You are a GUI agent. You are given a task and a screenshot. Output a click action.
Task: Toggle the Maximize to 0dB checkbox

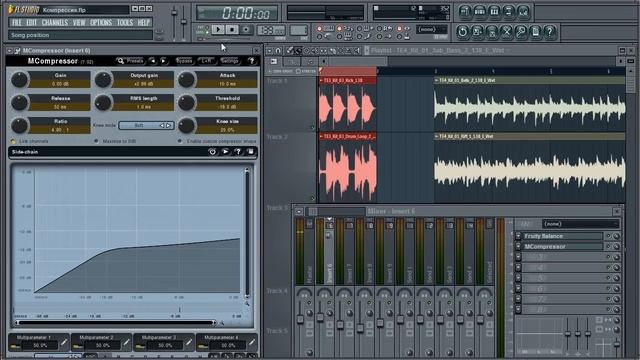point(96,141)
